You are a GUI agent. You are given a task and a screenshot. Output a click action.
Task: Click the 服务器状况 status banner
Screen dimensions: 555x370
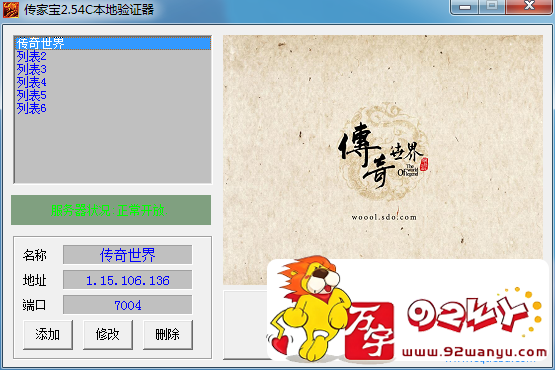pos(111,210)
